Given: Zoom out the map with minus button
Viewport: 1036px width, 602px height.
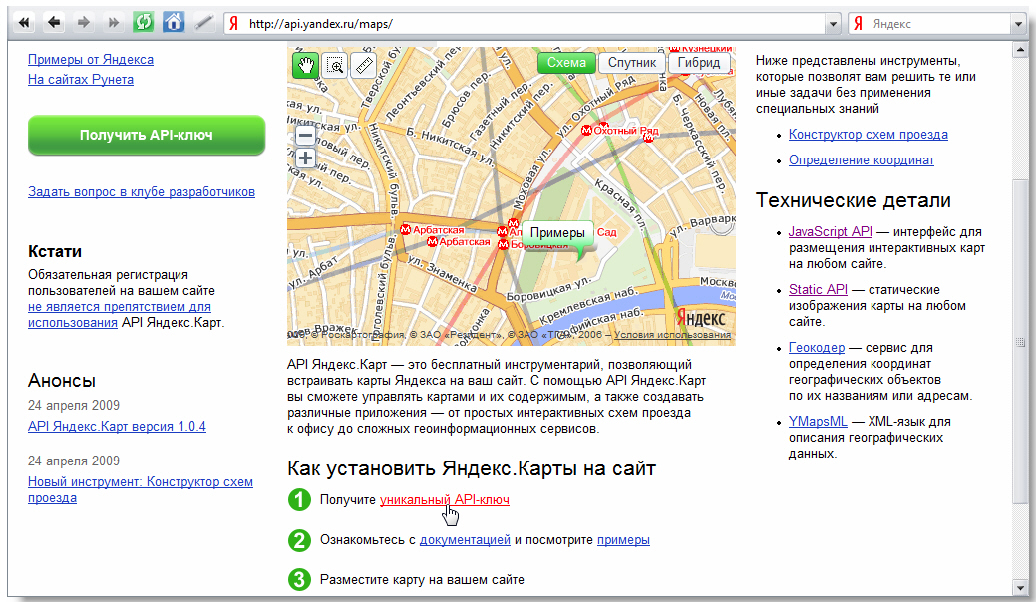Looking at the screenshot, I should pos(306,136).
